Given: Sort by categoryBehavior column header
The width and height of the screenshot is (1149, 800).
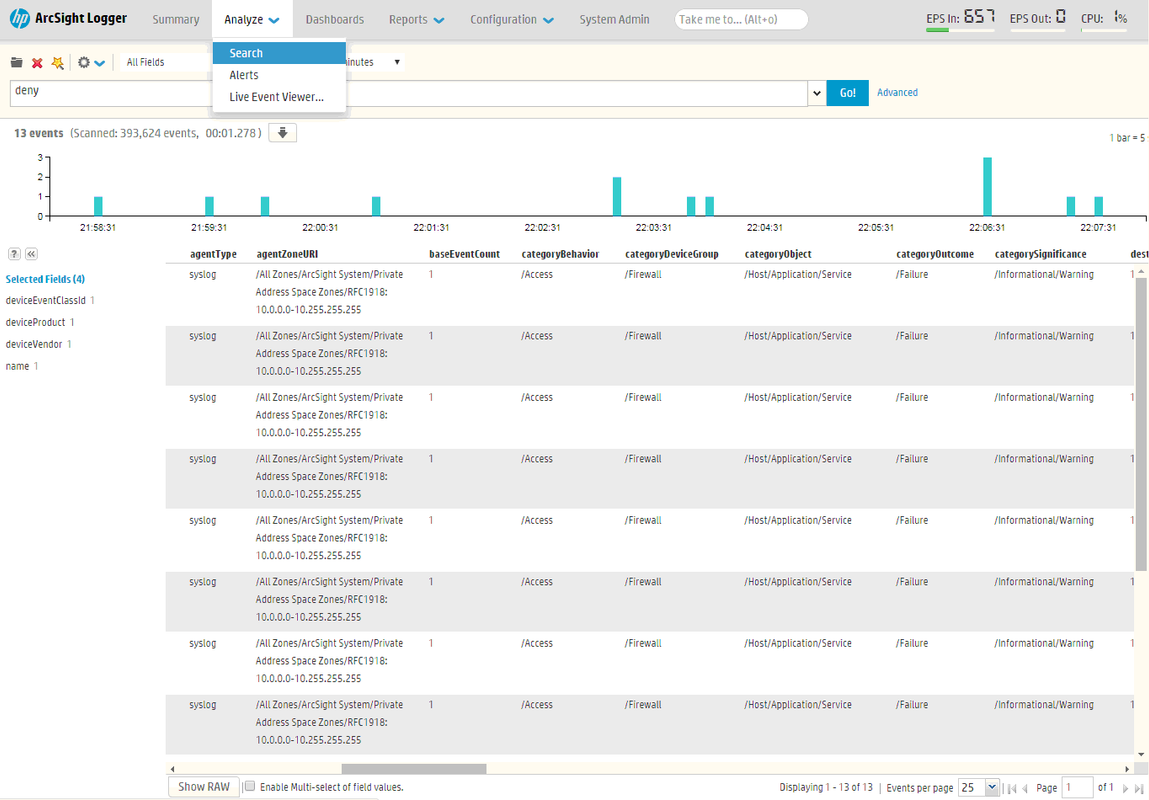Looking at the screenshot, I should (x=561, y=254).
